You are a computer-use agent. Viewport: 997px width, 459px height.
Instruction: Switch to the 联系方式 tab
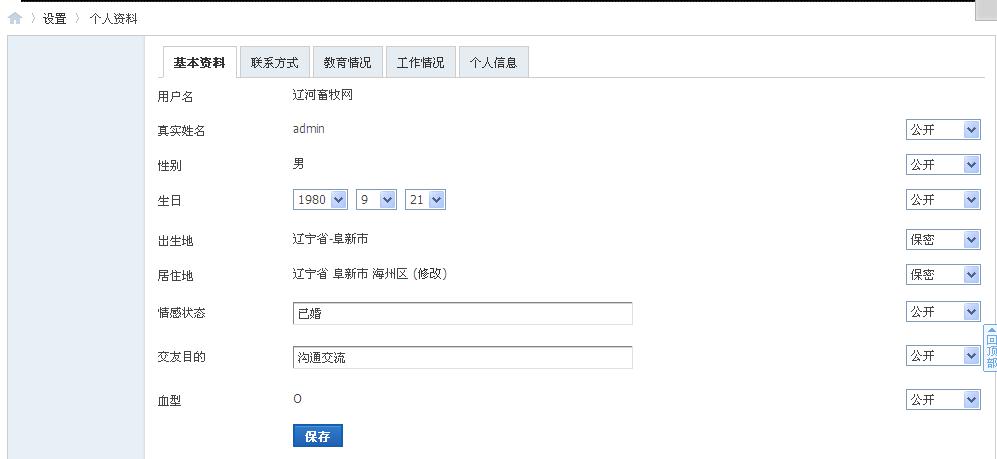[x=275, y=62]
